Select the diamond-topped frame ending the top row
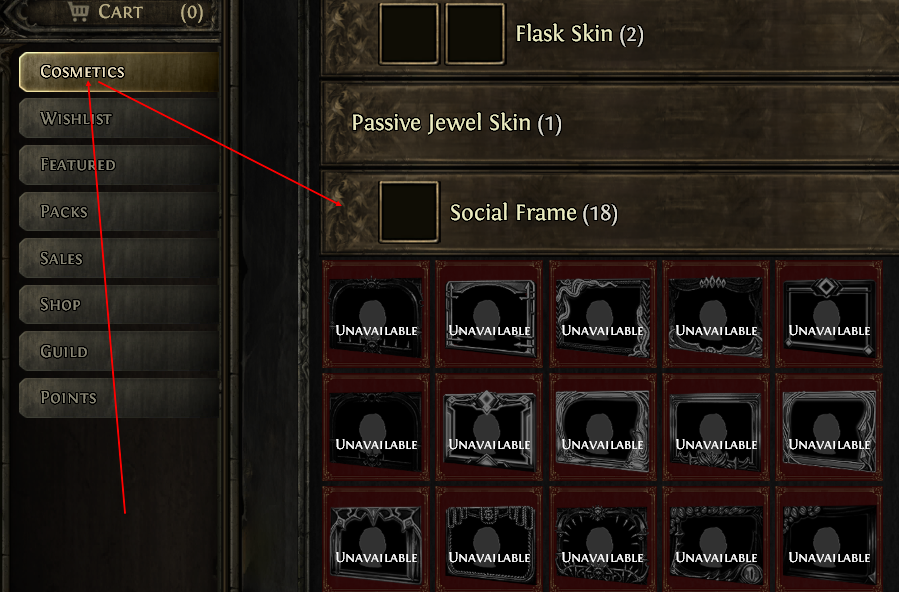899x592 pixels. (829, 314)
